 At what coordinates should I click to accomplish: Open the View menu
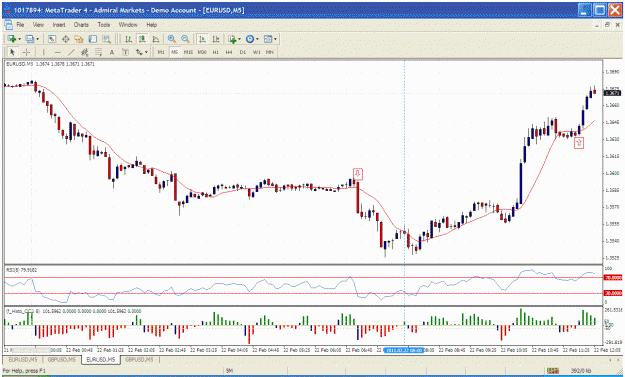point(38,25)
